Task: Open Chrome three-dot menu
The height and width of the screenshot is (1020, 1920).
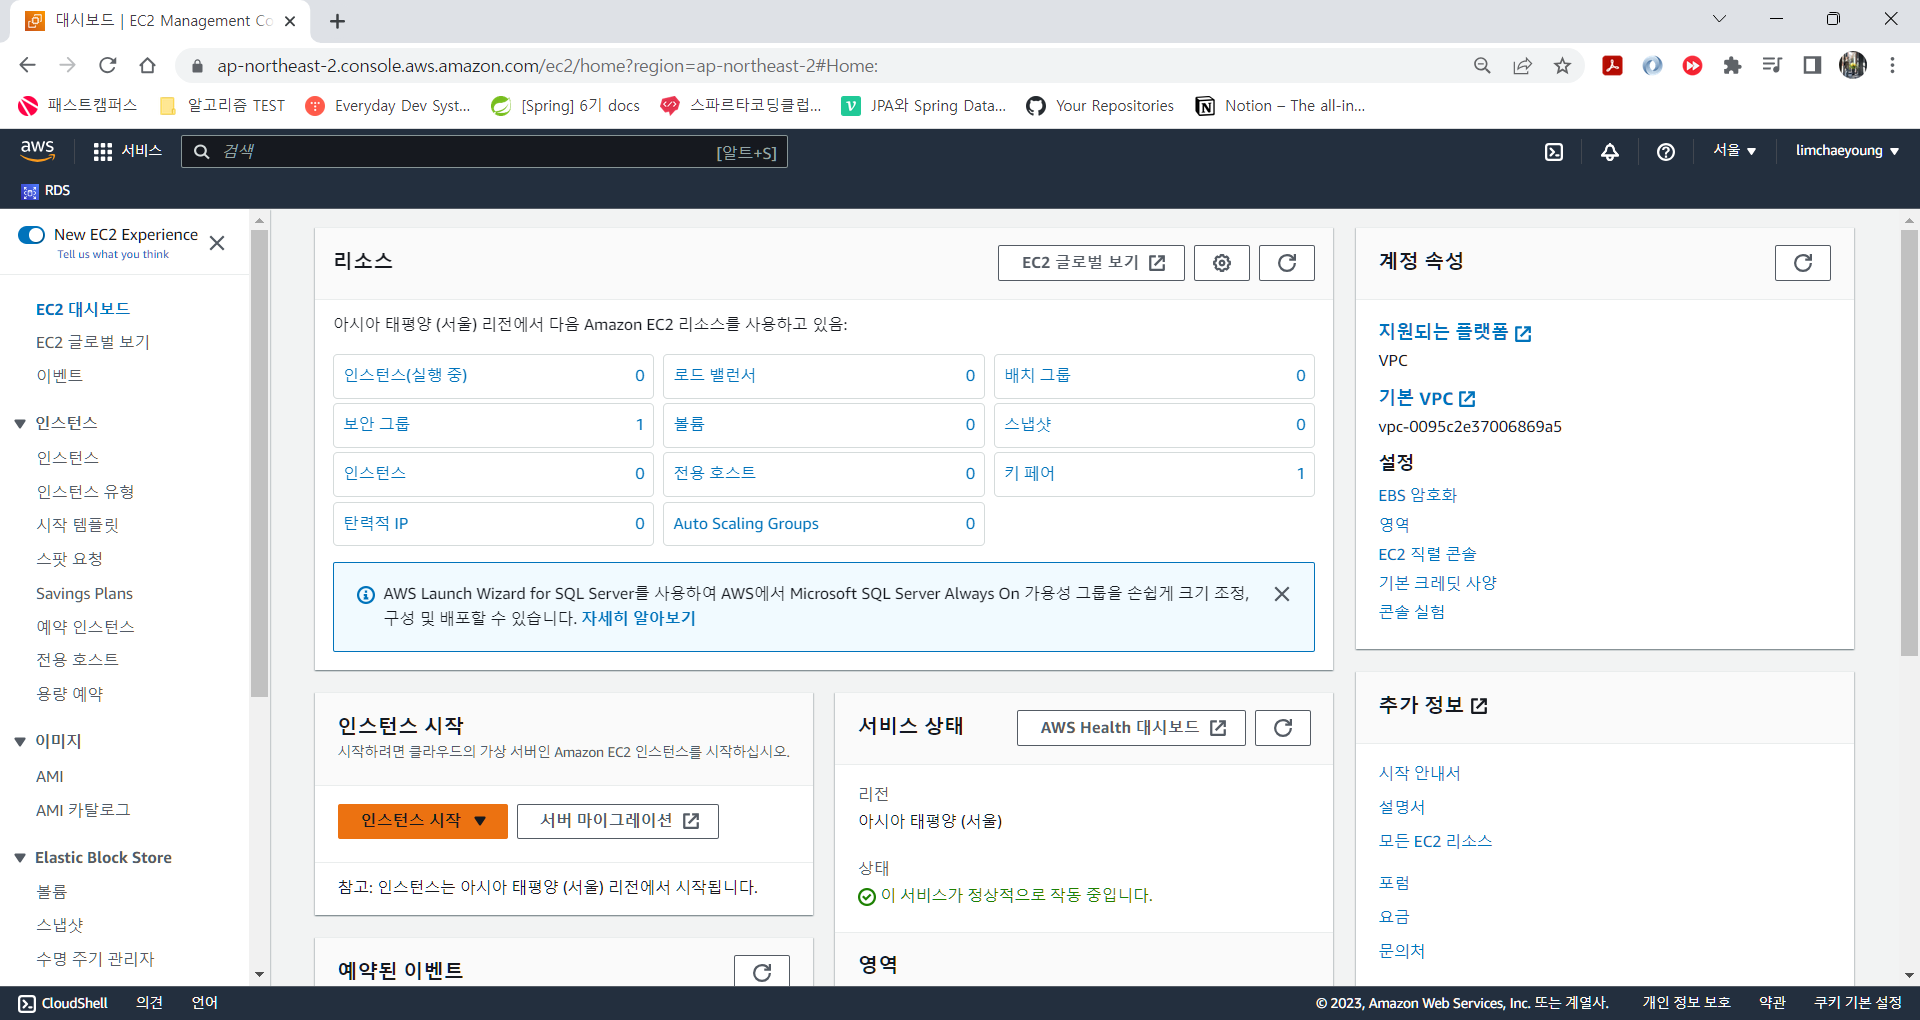Action: (x=1892, y=66)
